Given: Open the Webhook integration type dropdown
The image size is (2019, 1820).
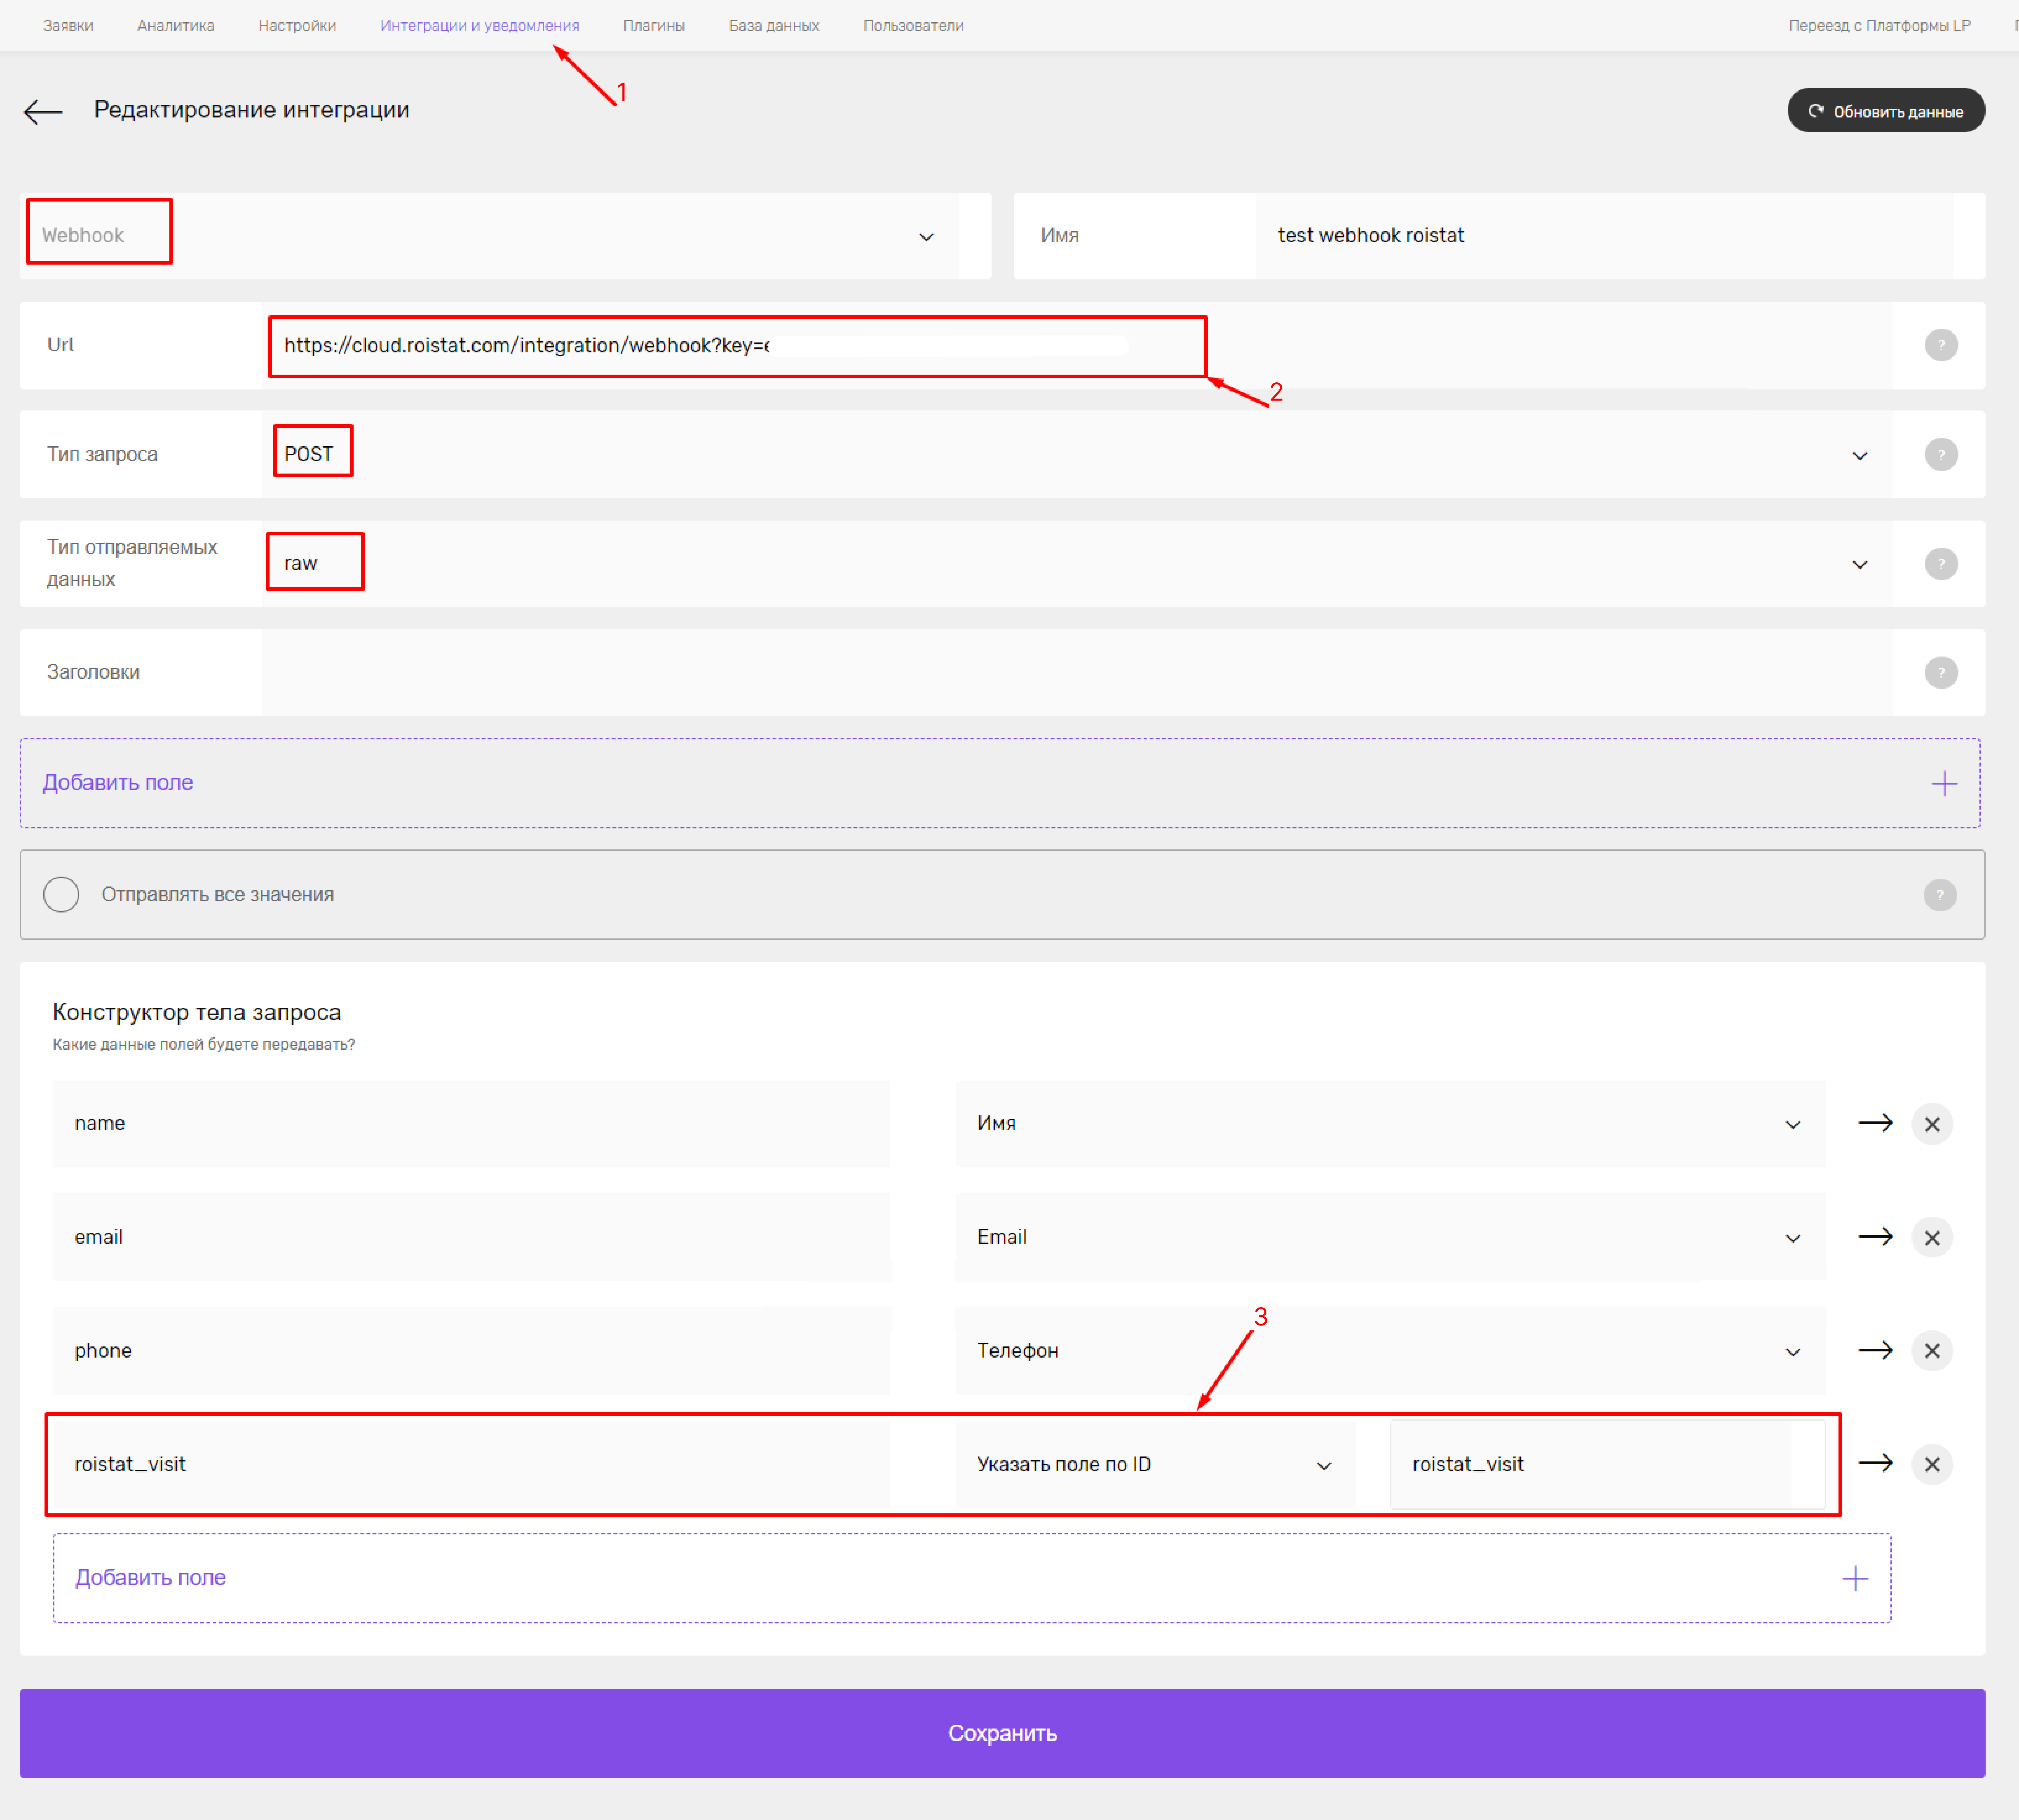Looking at the screenshot, I should point(490,236).
